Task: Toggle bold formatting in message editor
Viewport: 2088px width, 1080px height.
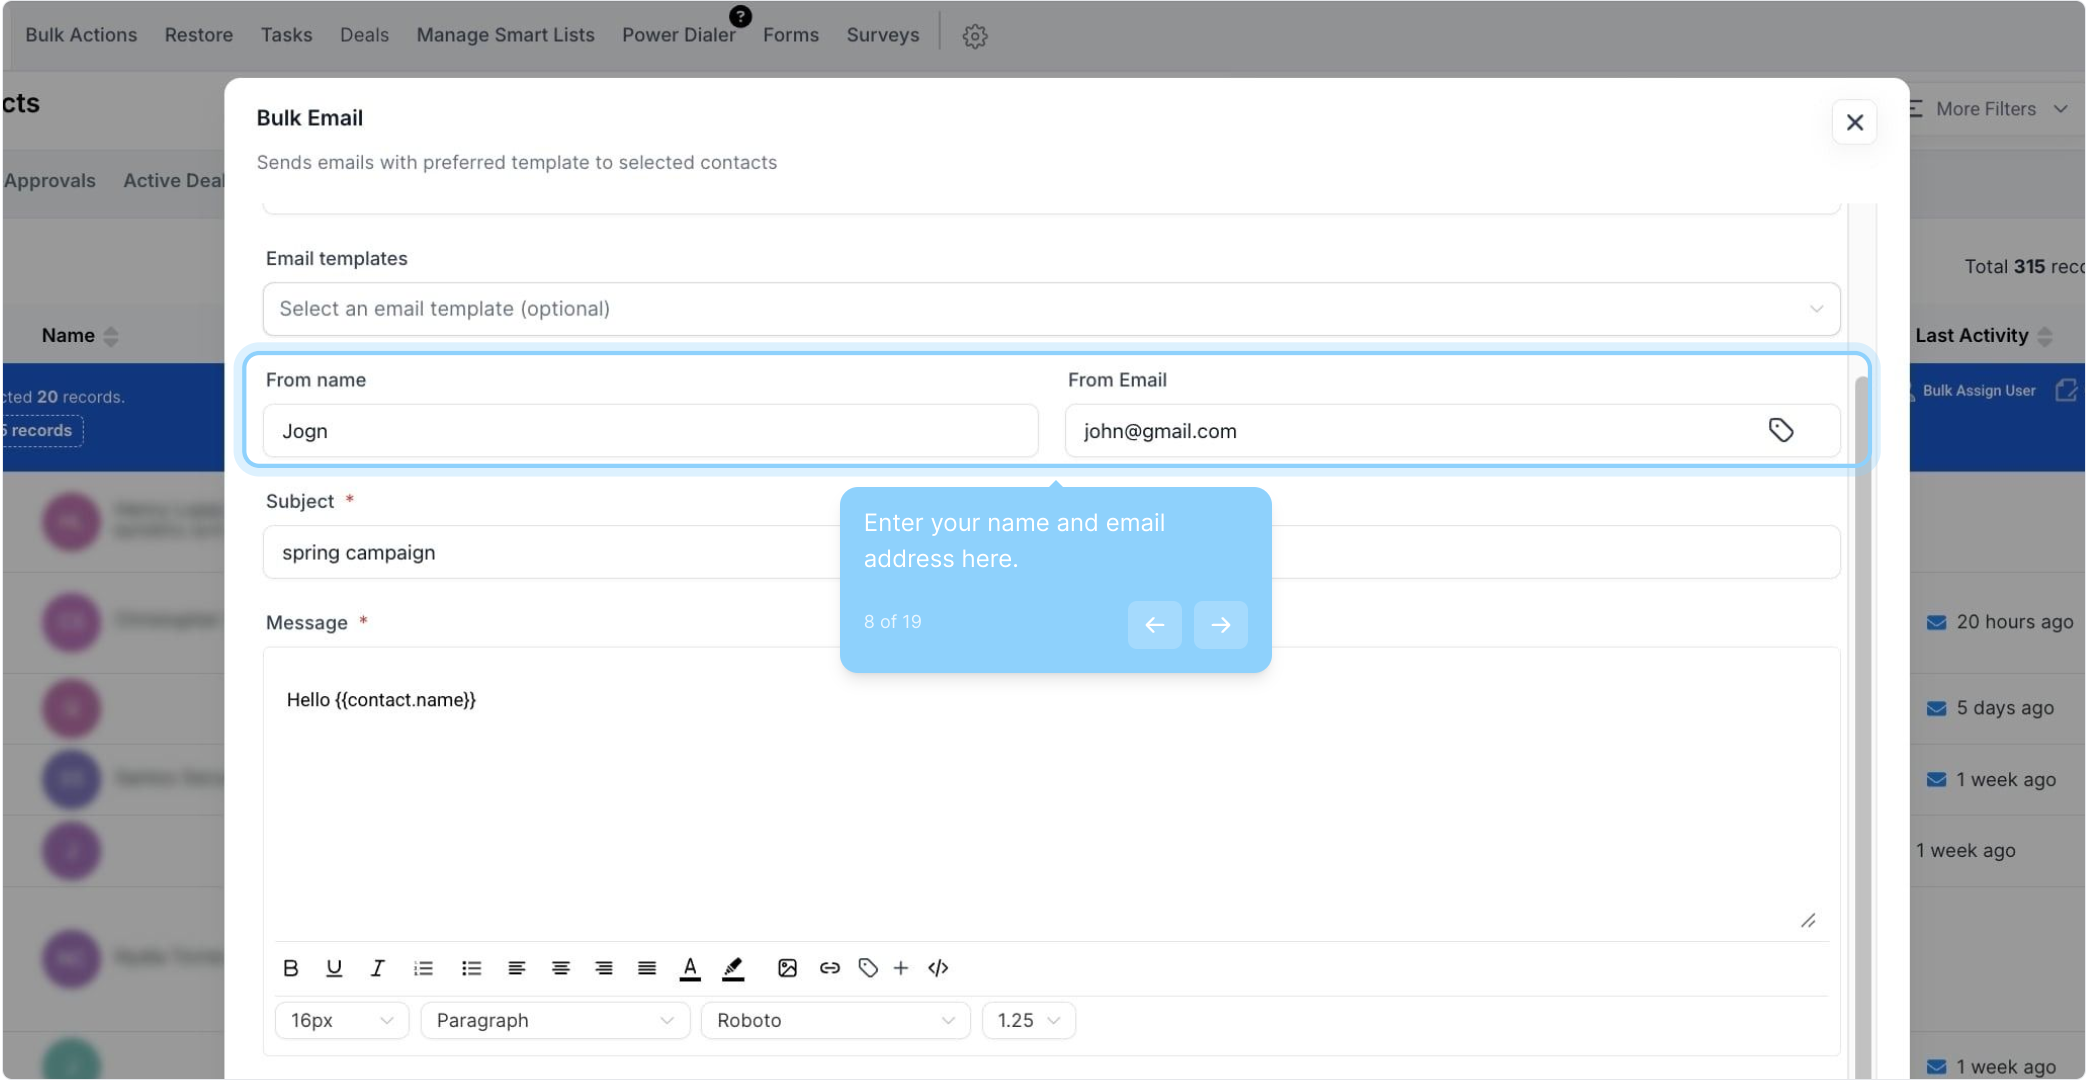Action: point(291,968)
